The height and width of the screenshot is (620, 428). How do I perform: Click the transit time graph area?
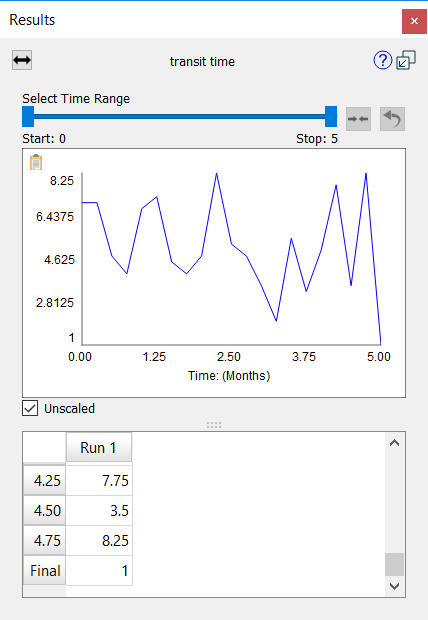231,259
